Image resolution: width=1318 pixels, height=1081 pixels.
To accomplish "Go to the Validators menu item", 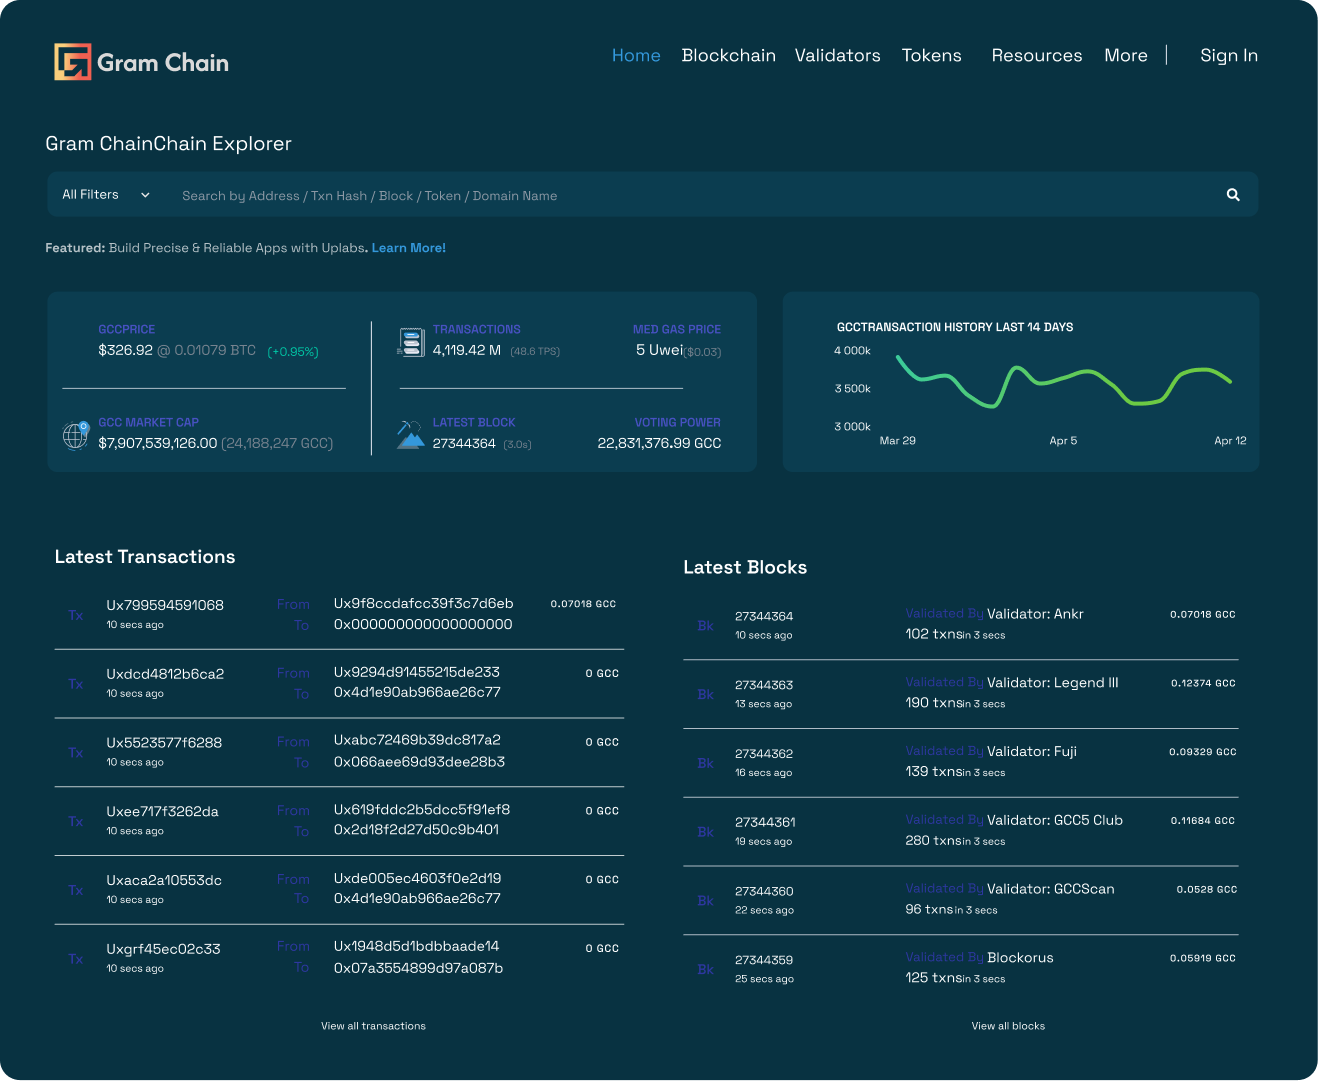I will (x=837, y=56).
